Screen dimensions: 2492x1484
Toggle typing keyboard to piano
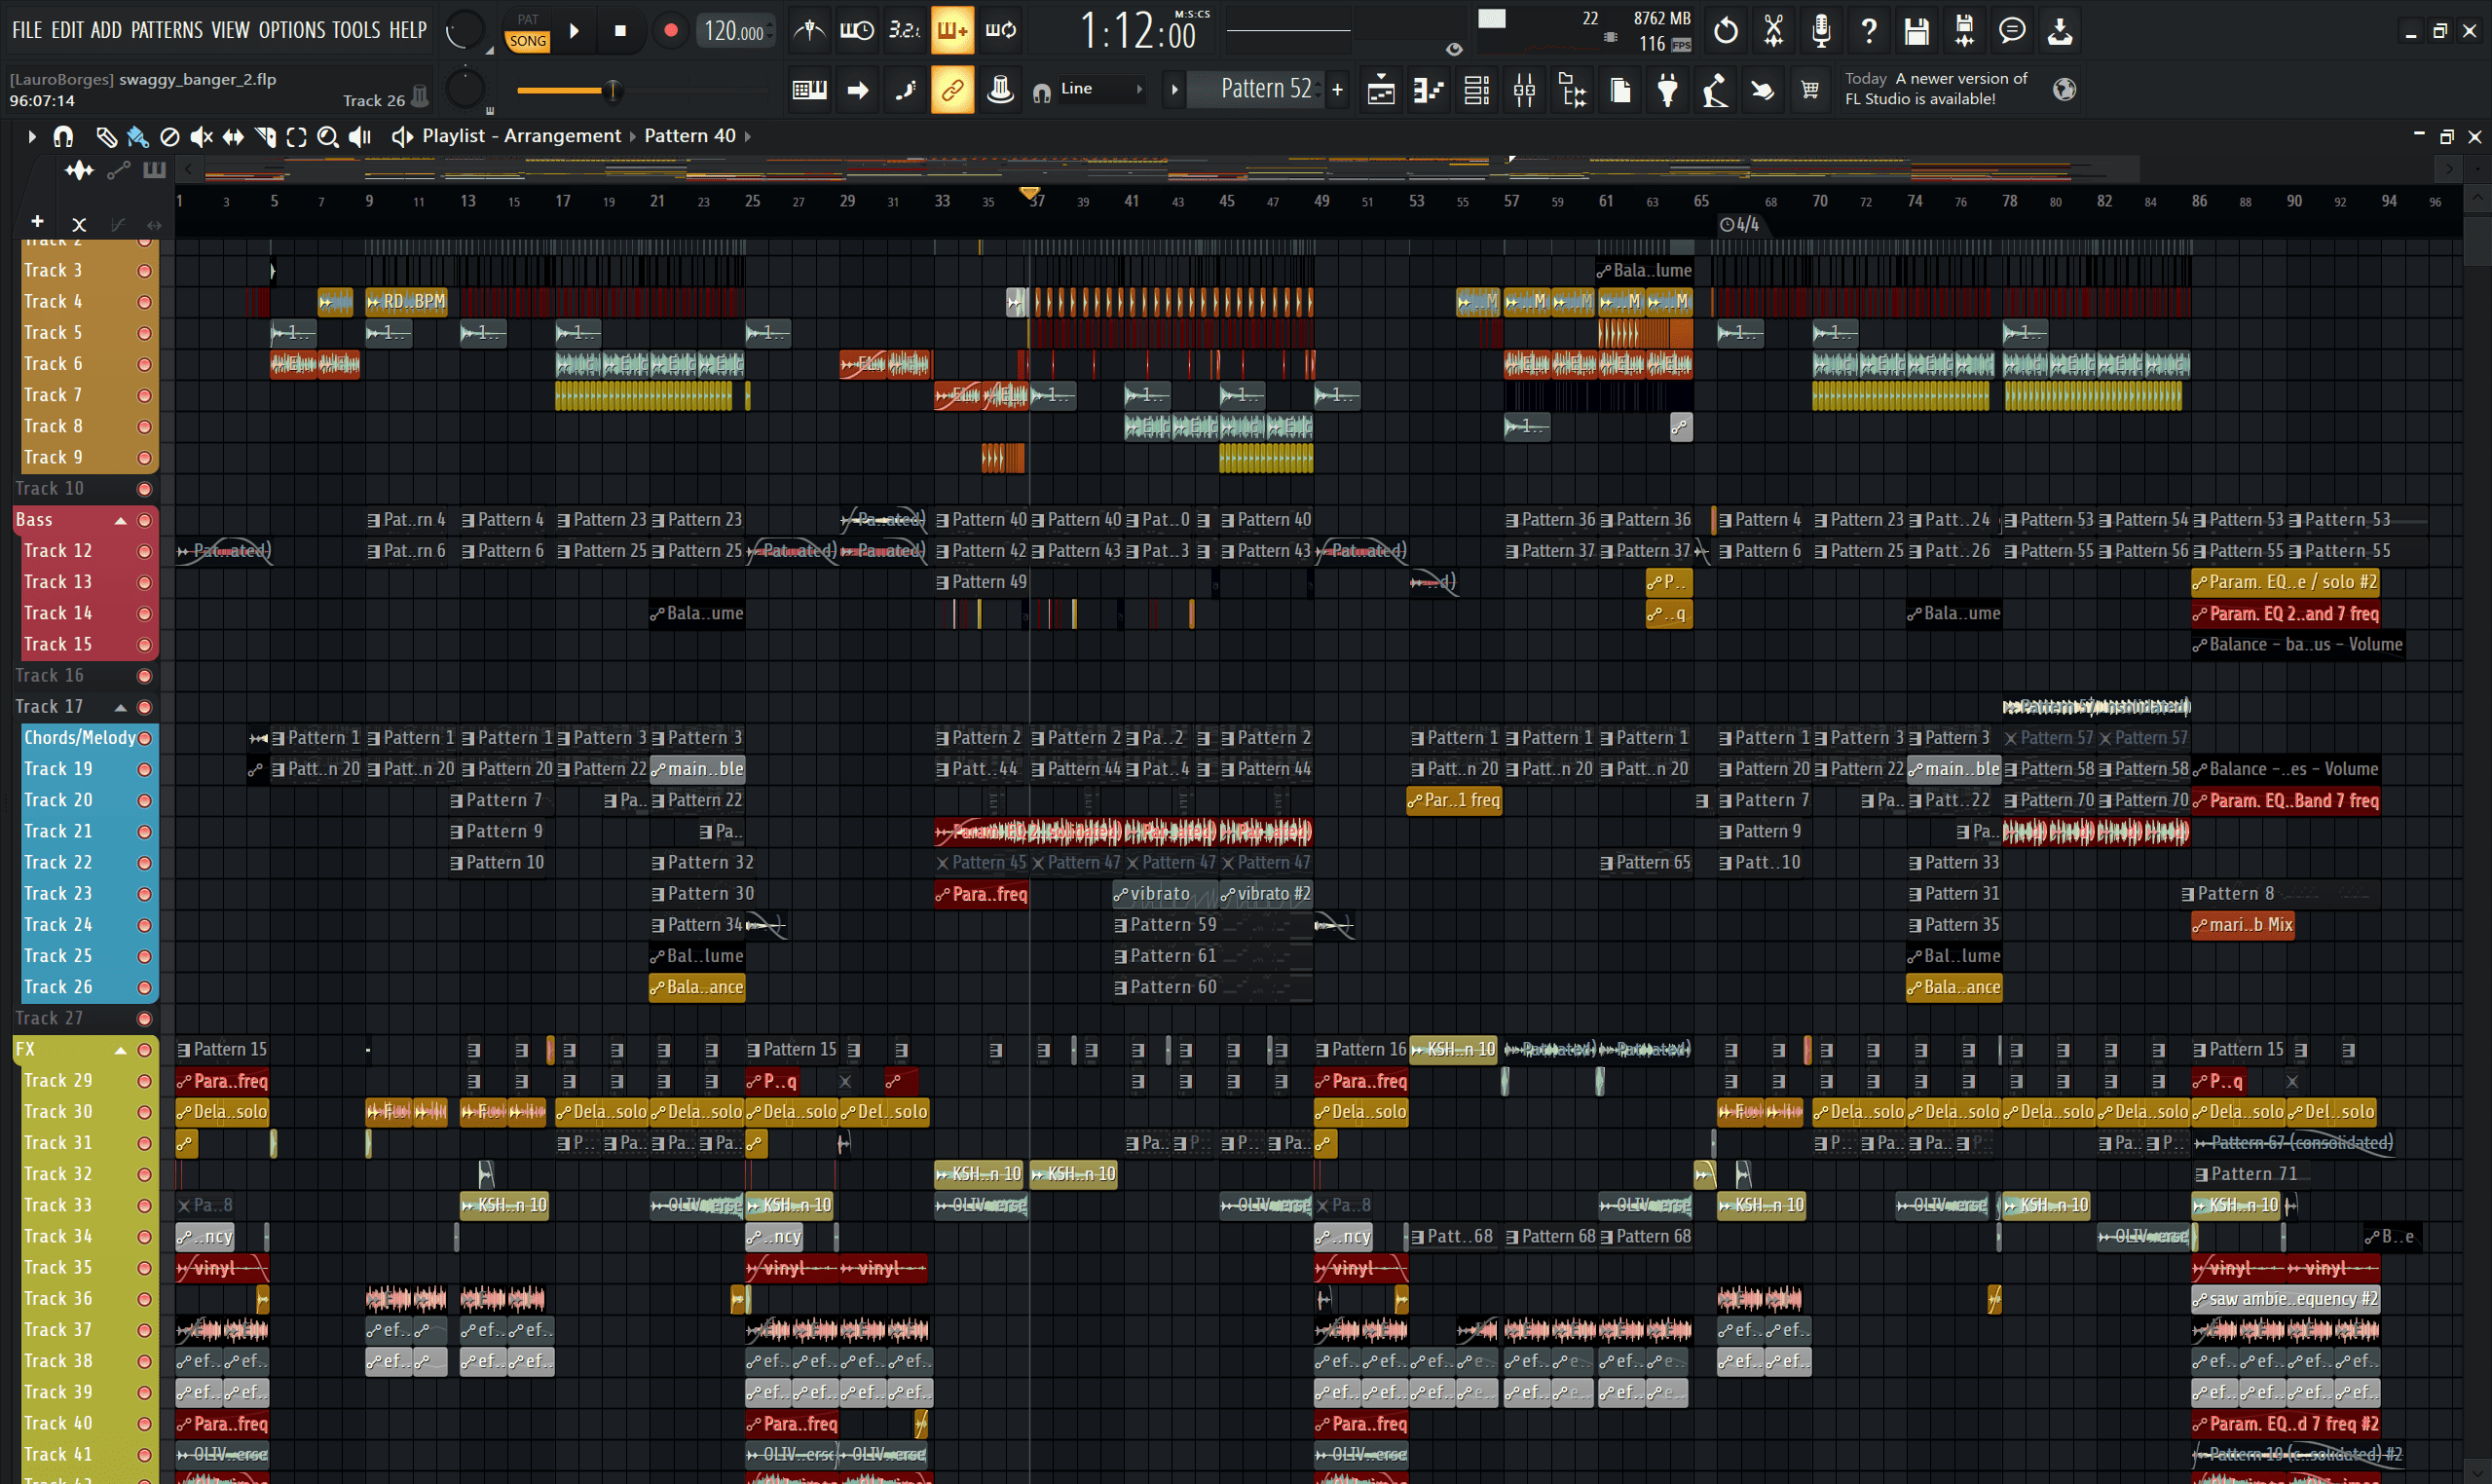(809, 90)
